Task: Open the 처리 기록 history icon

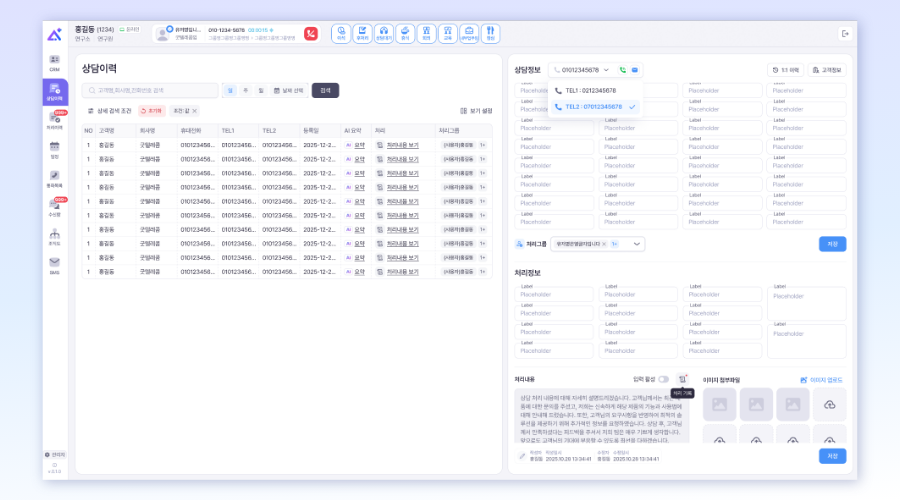Action: tap(682, 380)
